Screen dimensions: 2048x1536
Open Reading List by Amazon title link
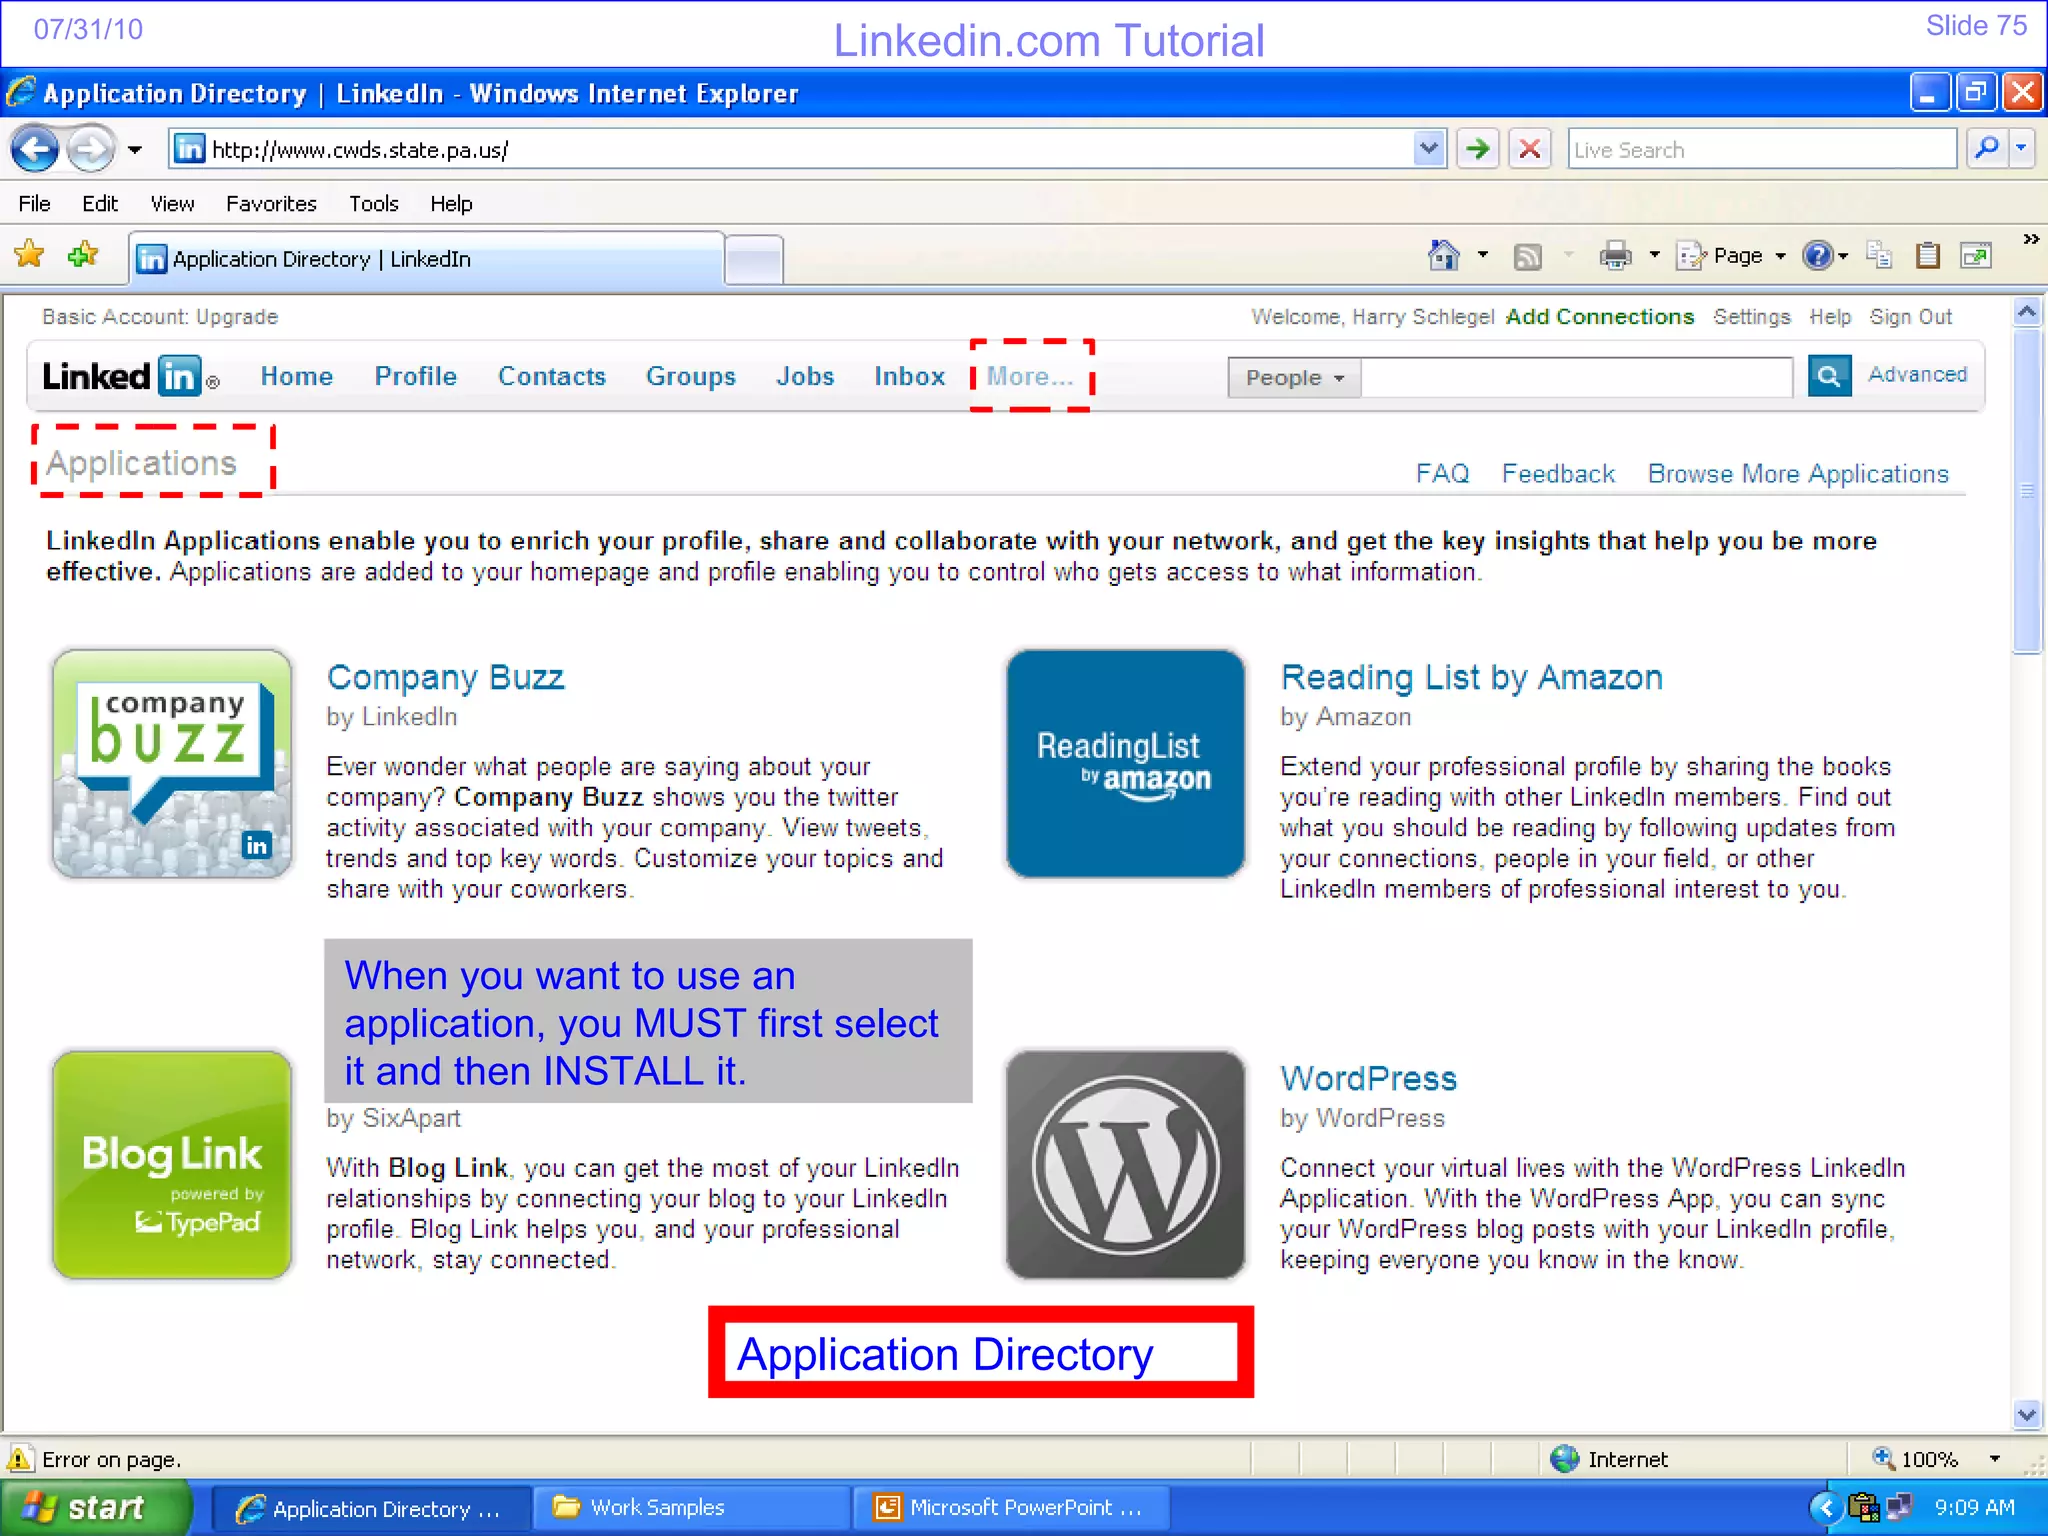tap(1471, 678)
